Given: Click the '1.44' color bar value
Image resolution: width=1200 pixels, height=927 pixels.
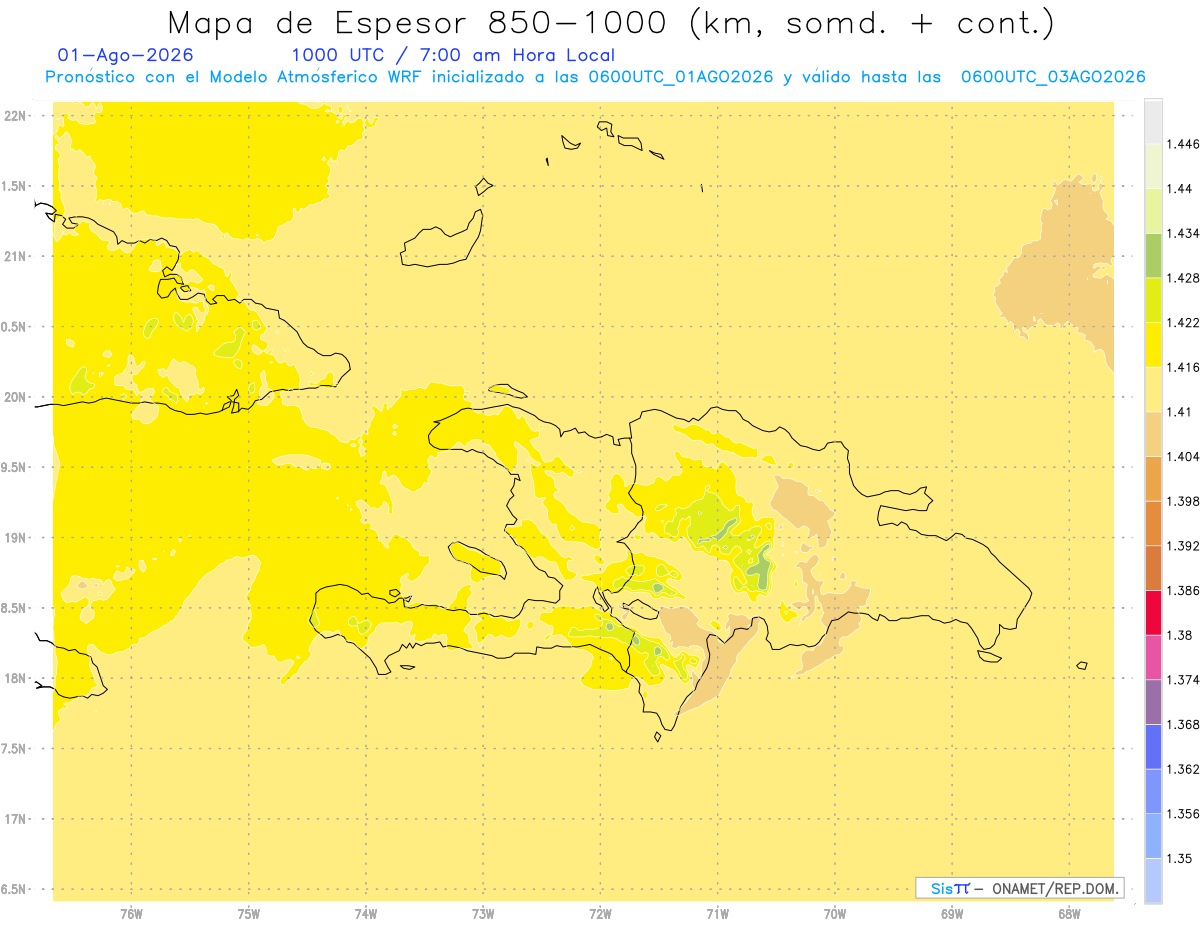Looking at the screenshot, I should [x=1179, y=189].
